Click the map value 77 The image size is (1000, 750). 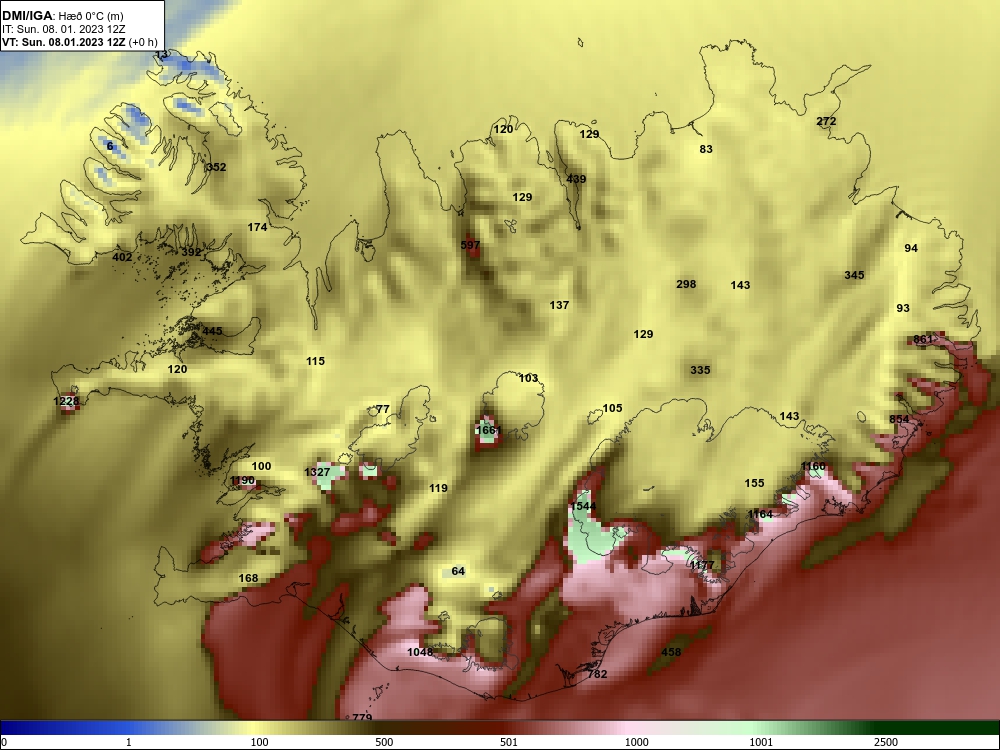pos(383,409)
